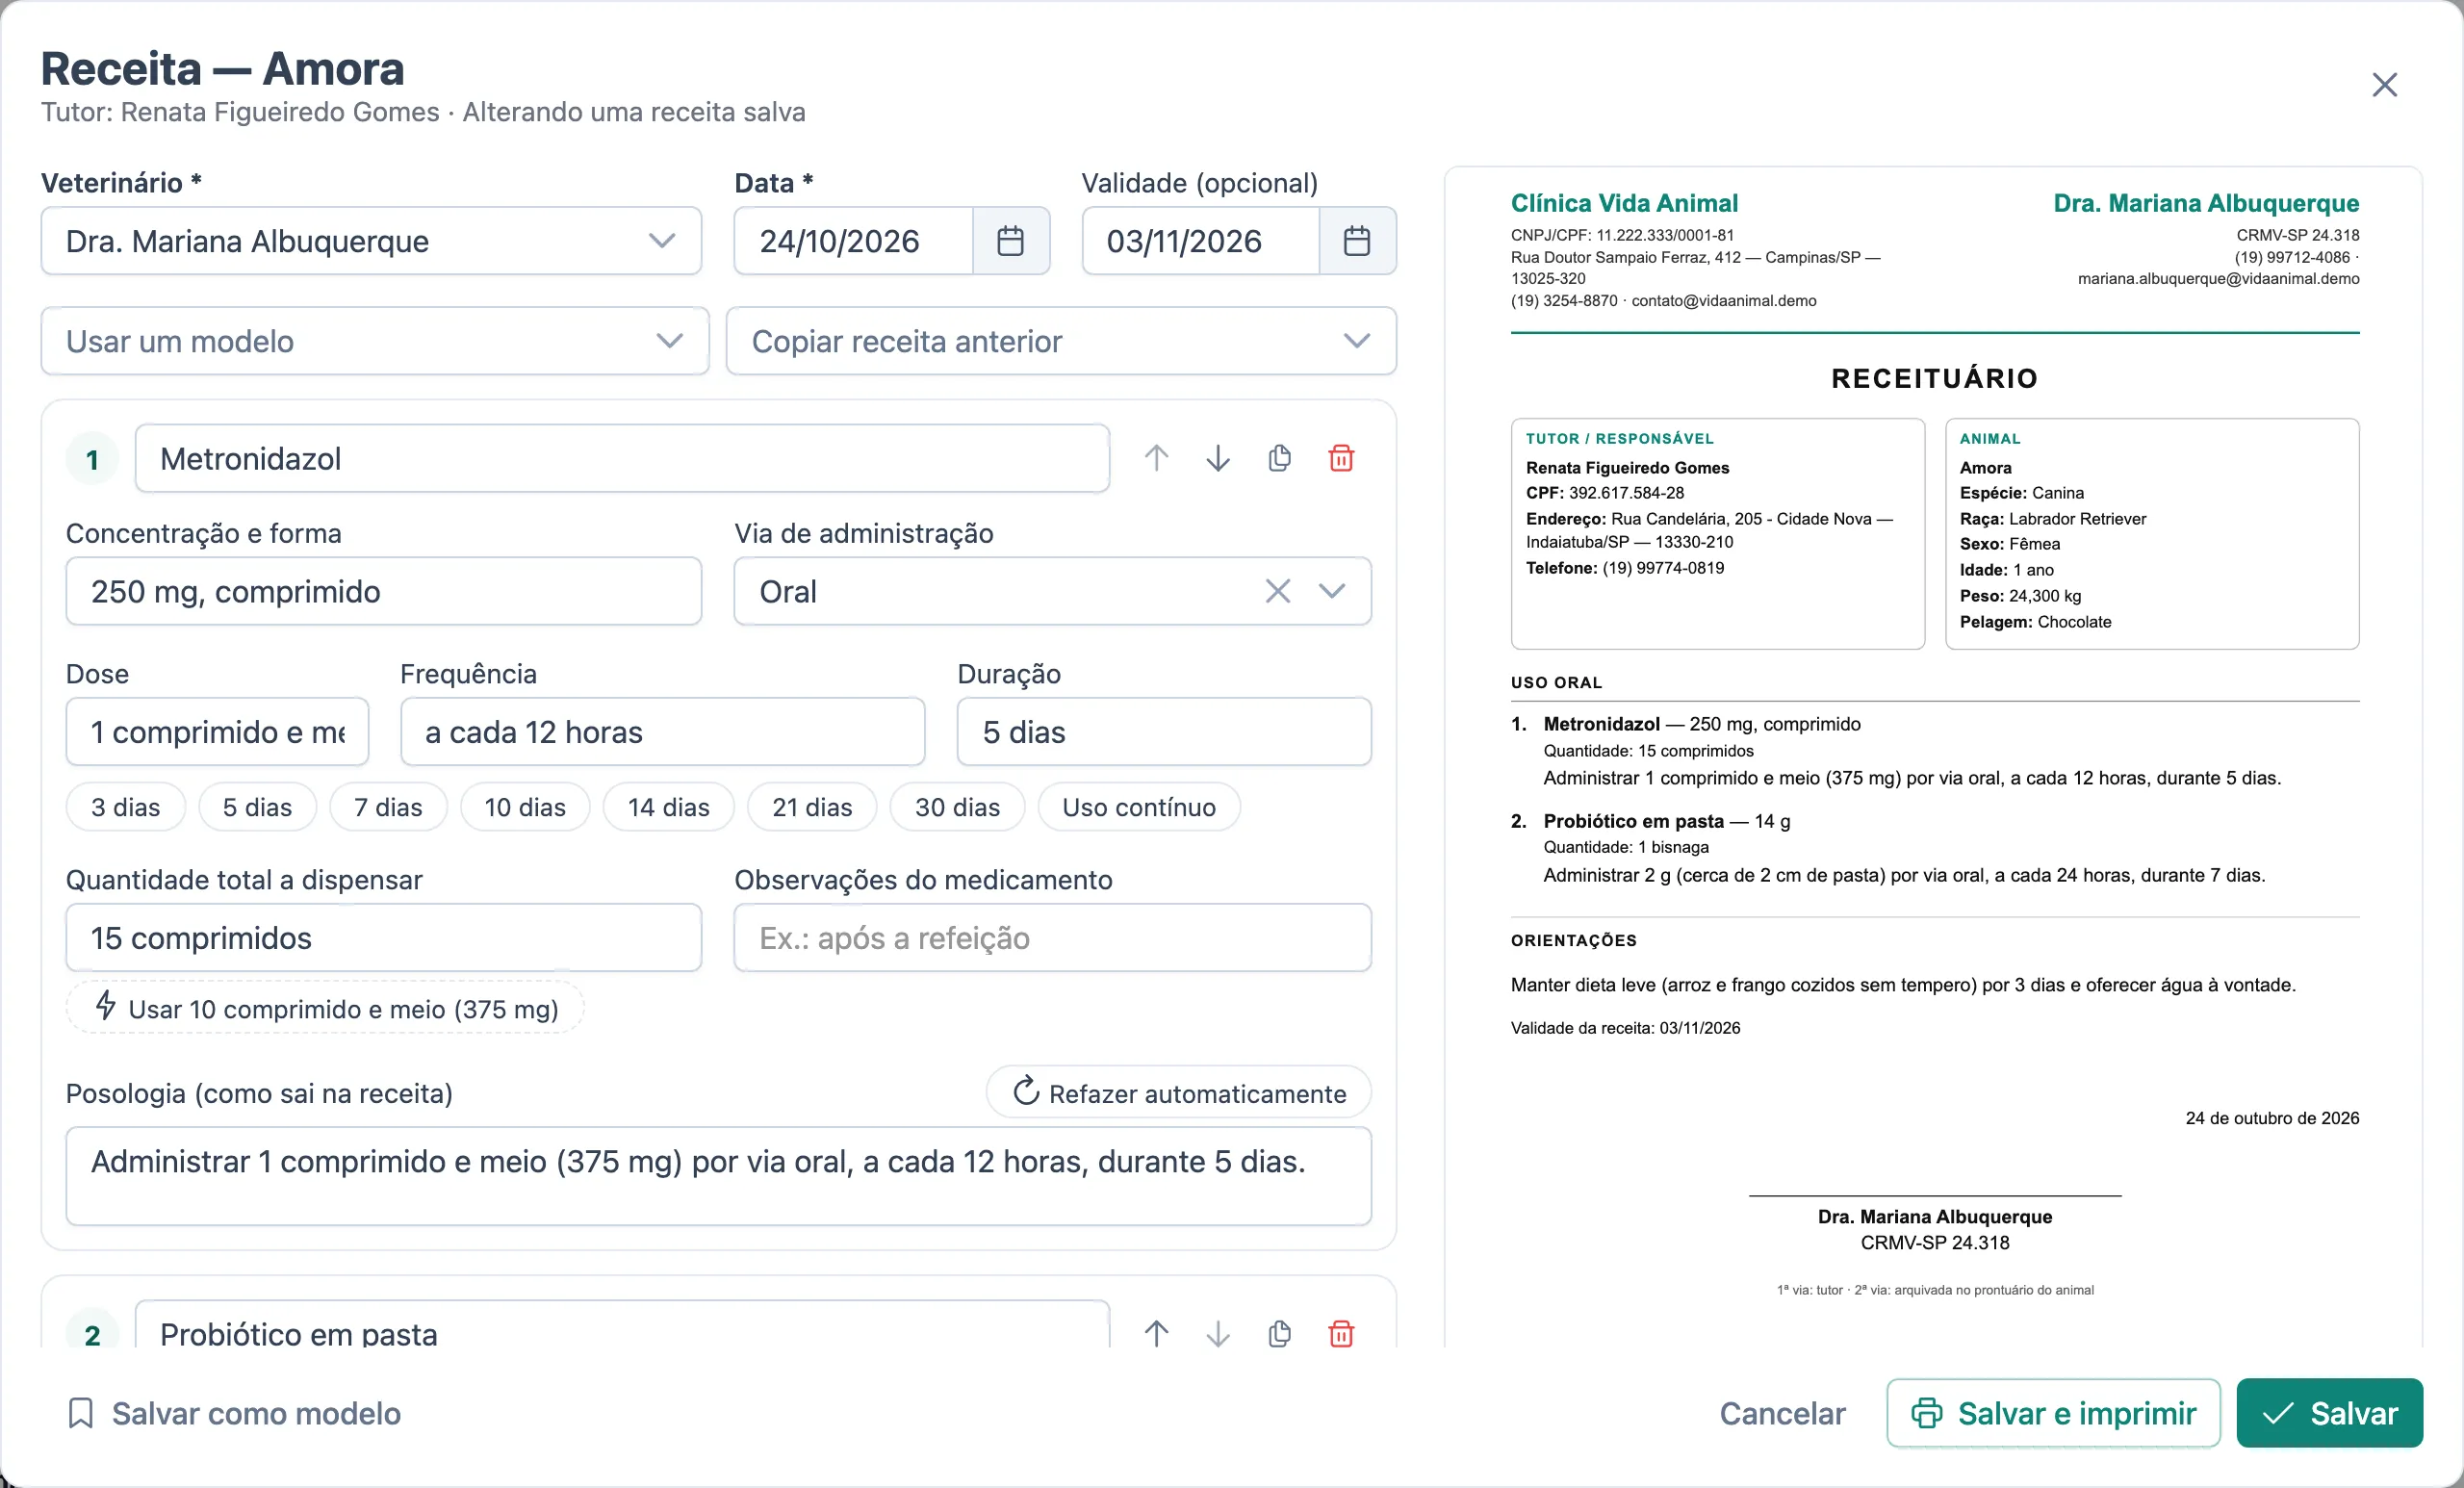Click Cancelar
Screen dimensions: 2464x1488
tap(1782, 1413)
